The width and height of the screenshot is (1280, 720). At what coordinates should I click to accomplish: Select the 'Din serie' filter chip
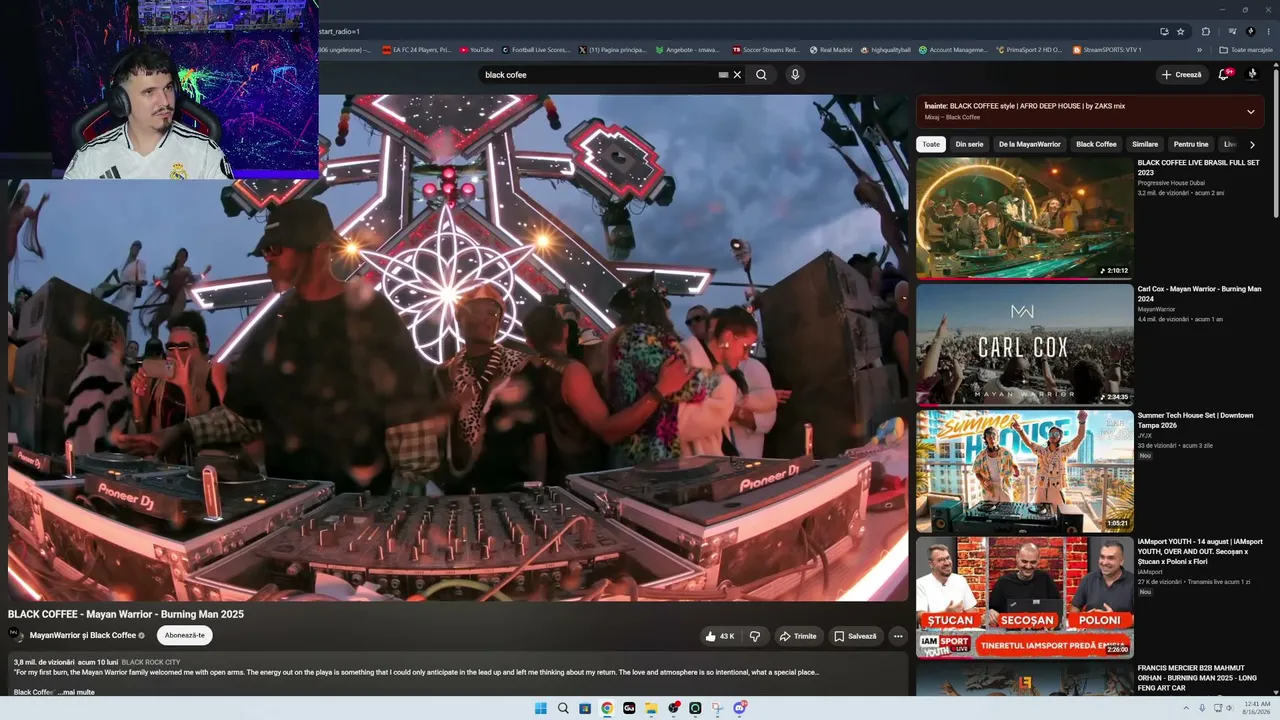tap(969, 144)
